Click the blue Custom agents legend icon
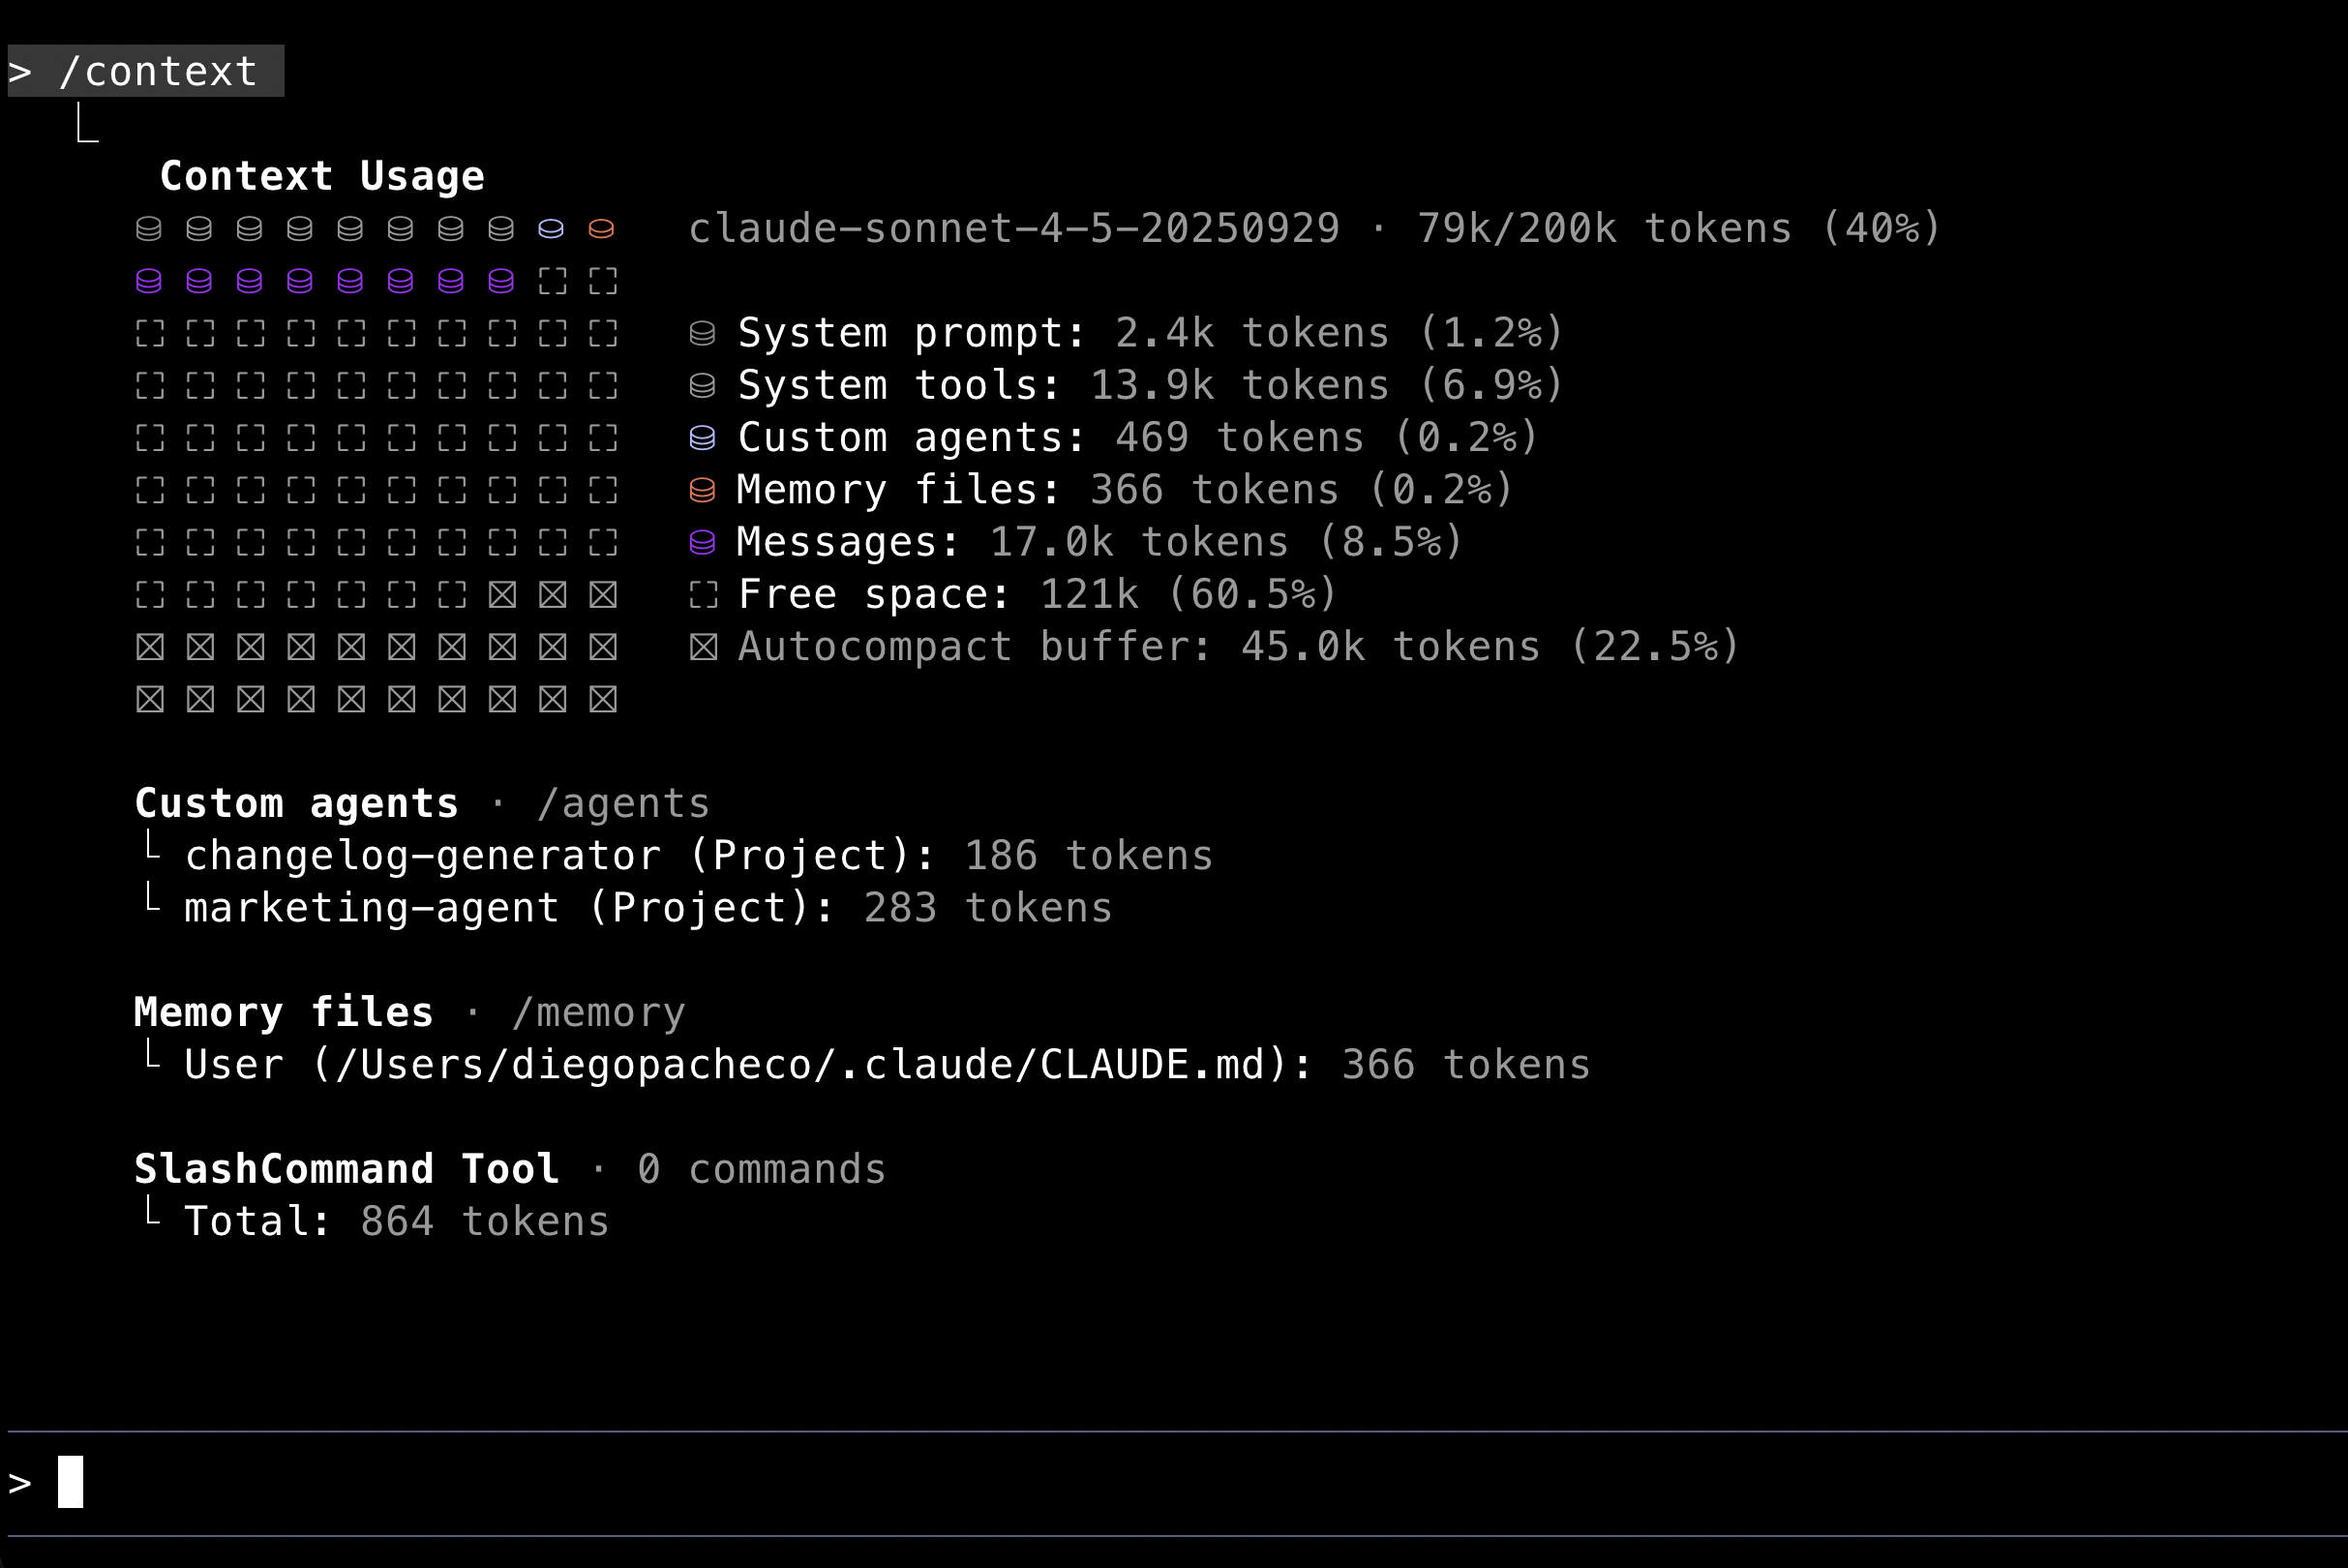The width and height of the screenshot is (2348, 1568). click(x=702, y=438)
